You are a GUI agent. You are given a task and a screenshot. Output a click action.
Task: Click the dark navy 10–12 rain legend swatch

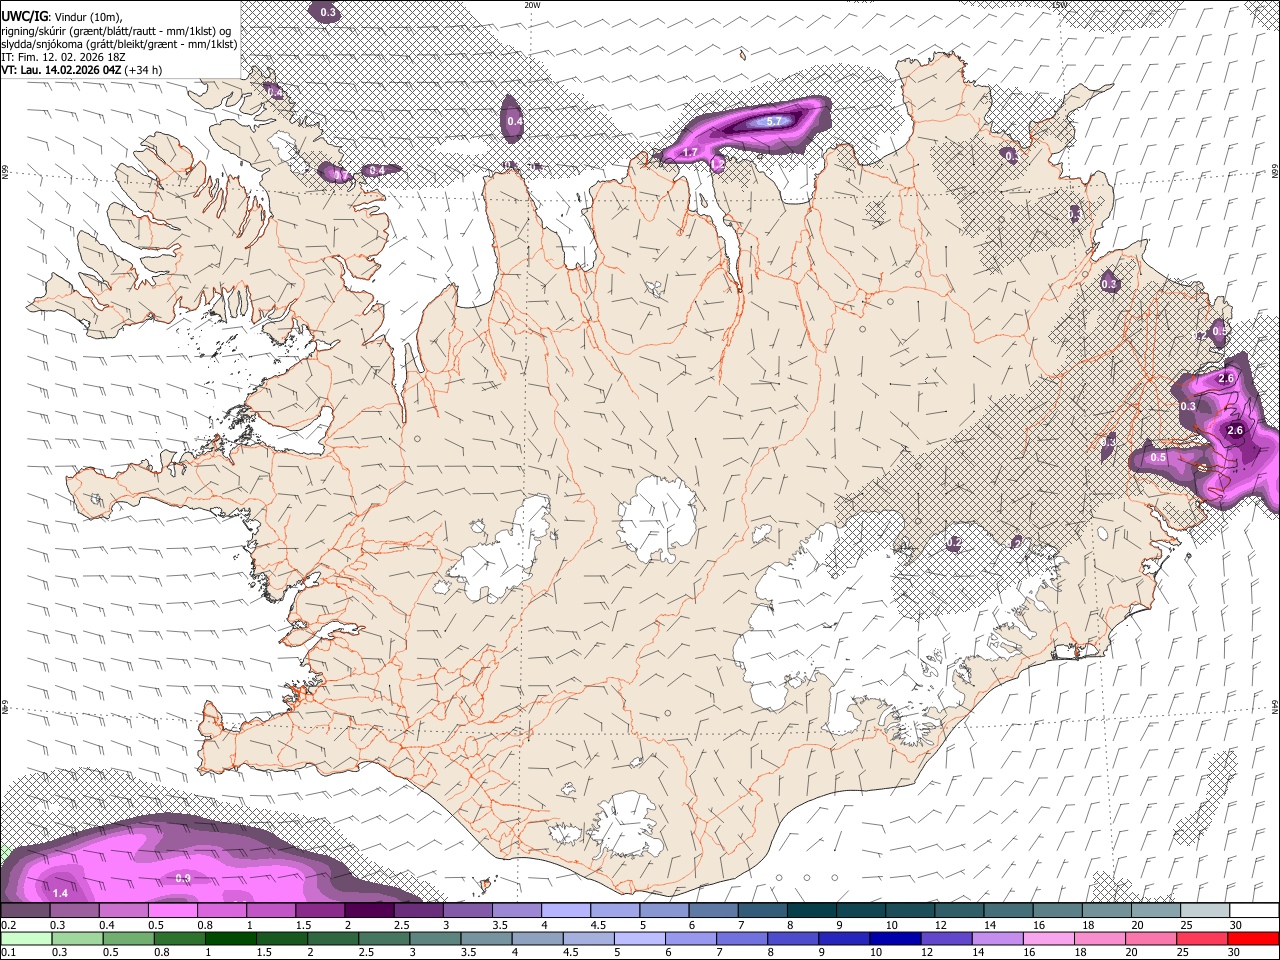tap(895, 939)
